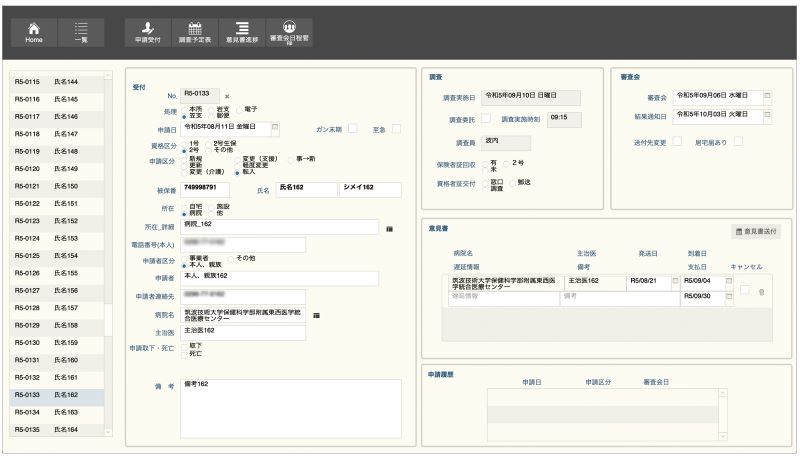Image resolution: width=800 pixels, height=458 pixels.
Task: Click the 意見書送付 button
Action: tap(756, 231)
